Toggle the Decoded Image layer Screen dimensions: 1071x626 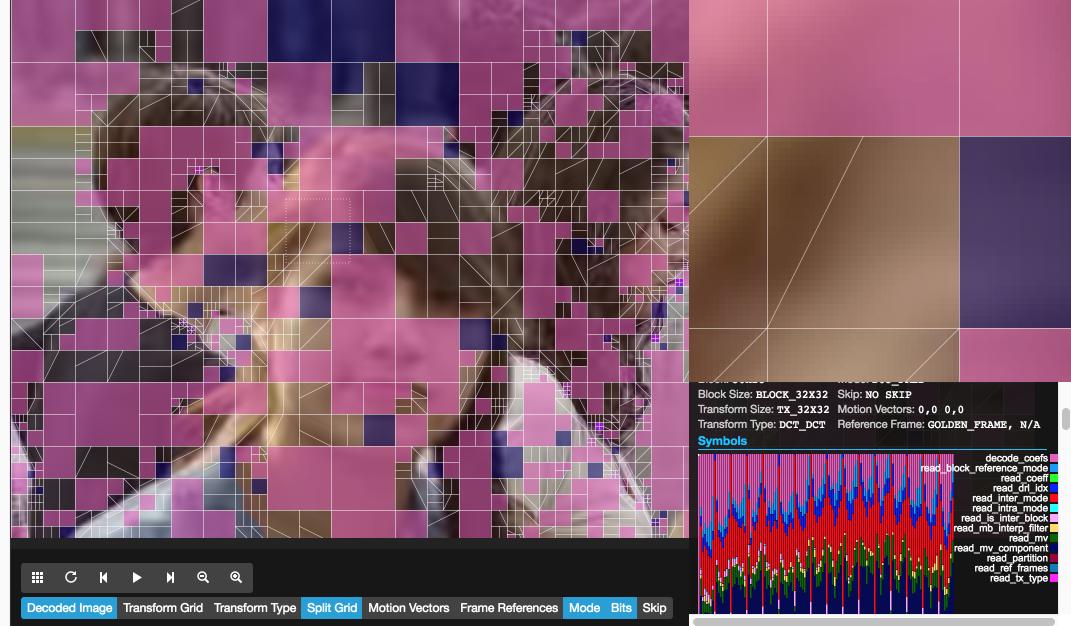tap(69, 608)
